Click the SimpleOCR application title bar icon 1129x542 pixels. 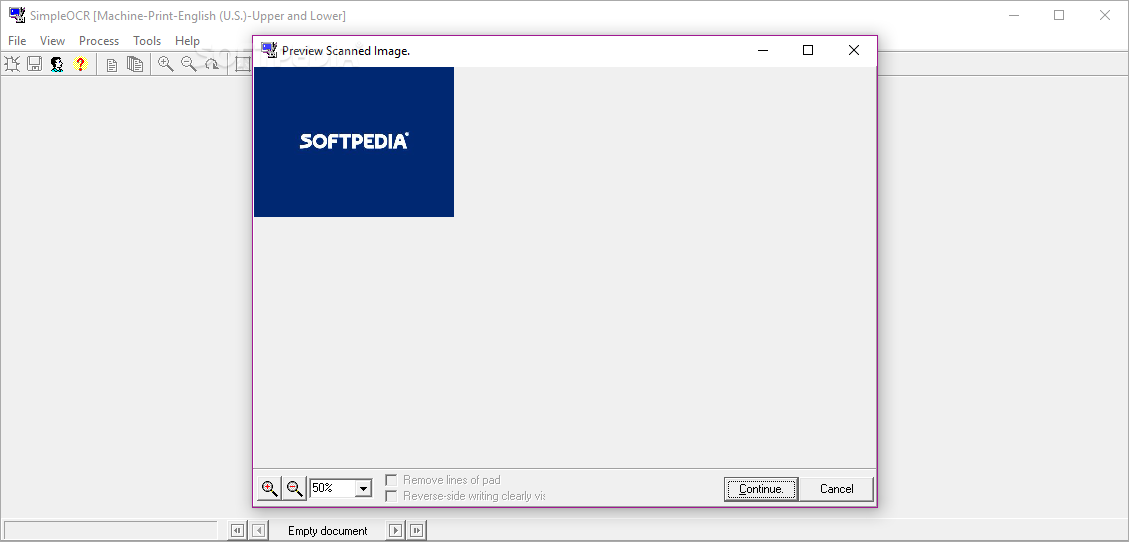point(17,14)
